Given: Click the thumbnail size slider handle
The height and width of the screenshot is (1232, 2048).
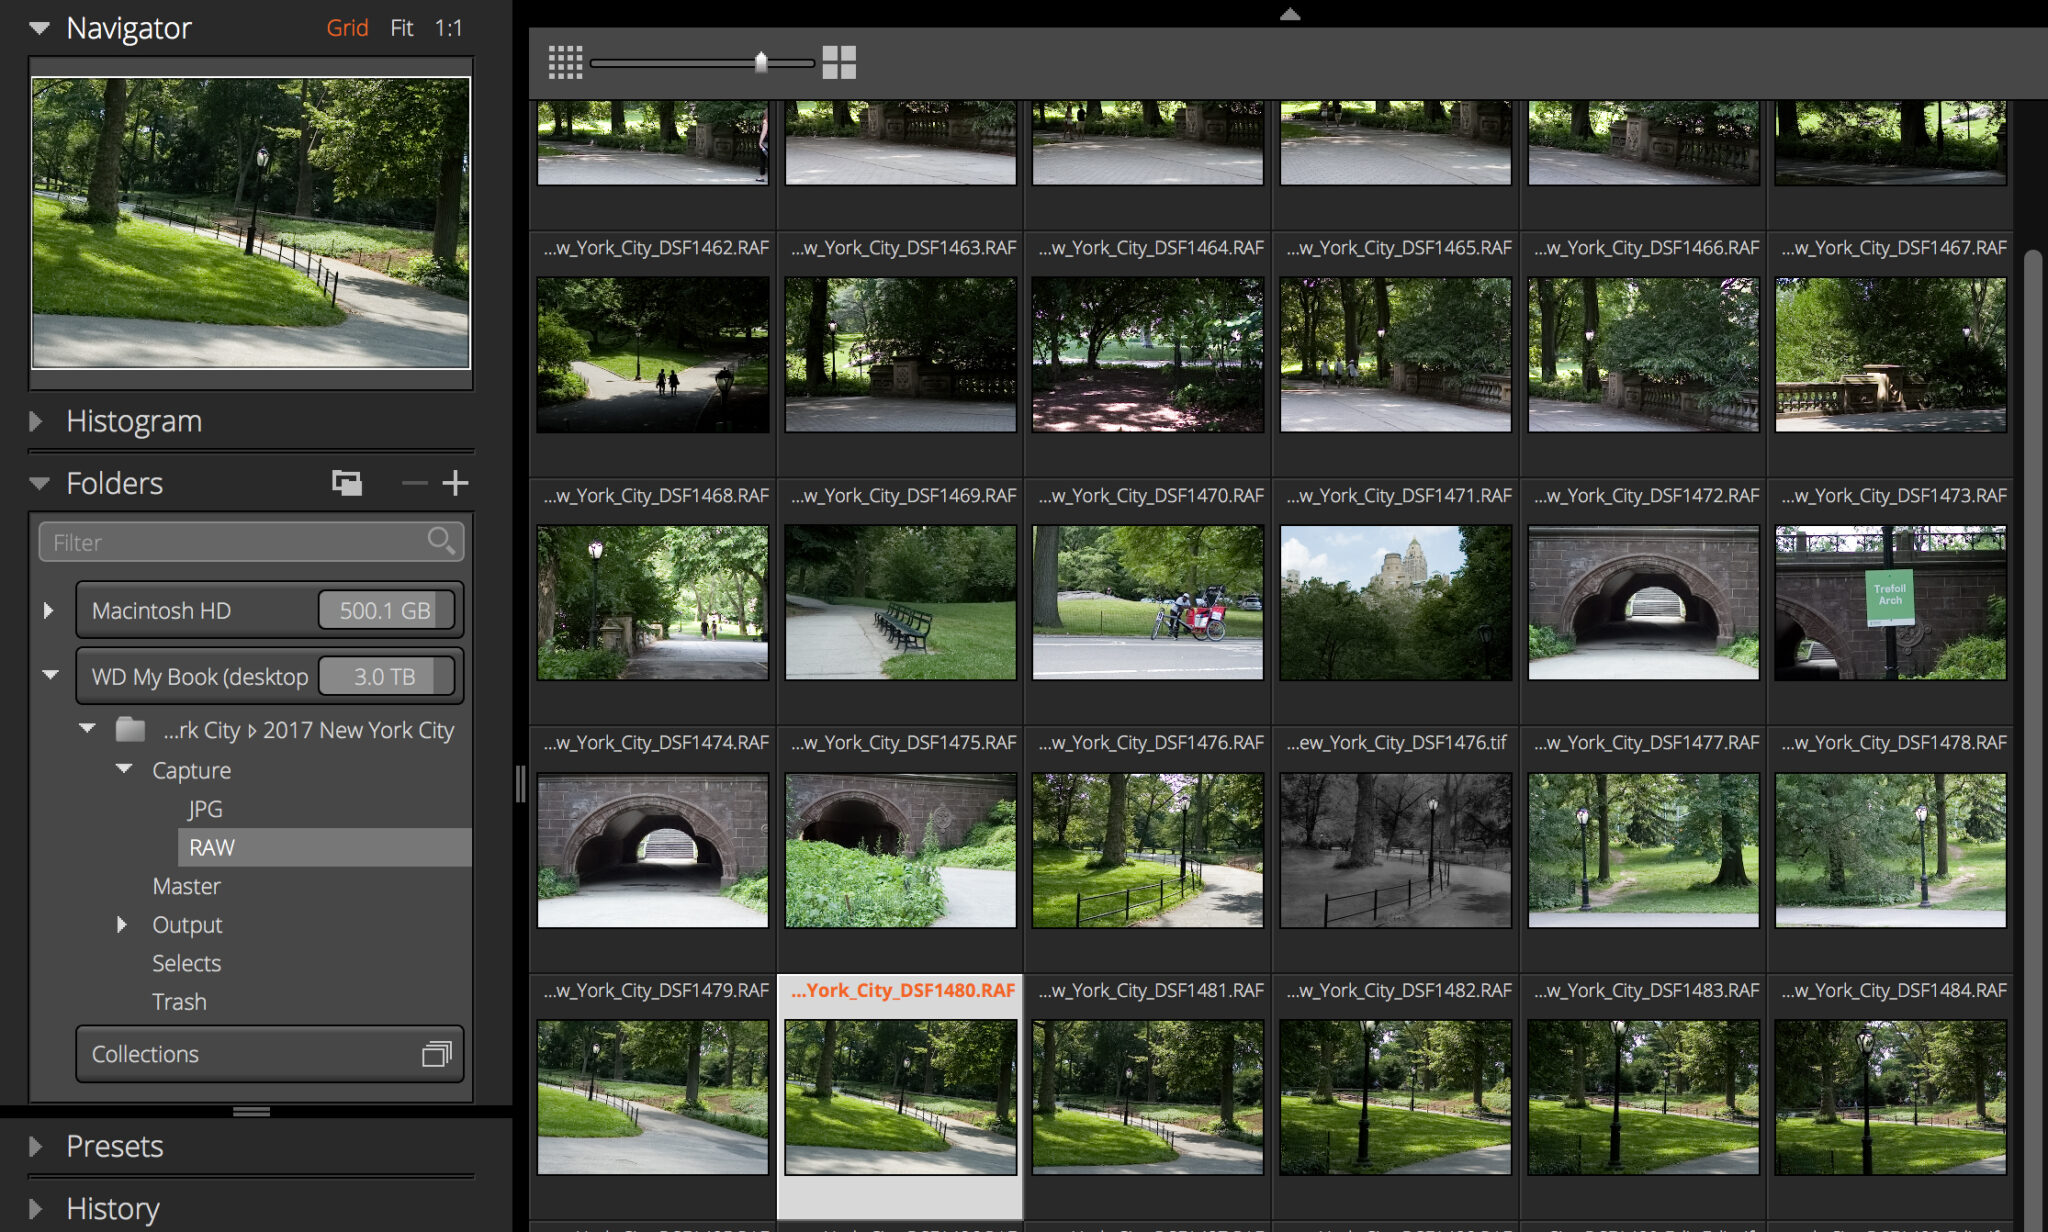Looking at the screenshot, I should (761, 62).
